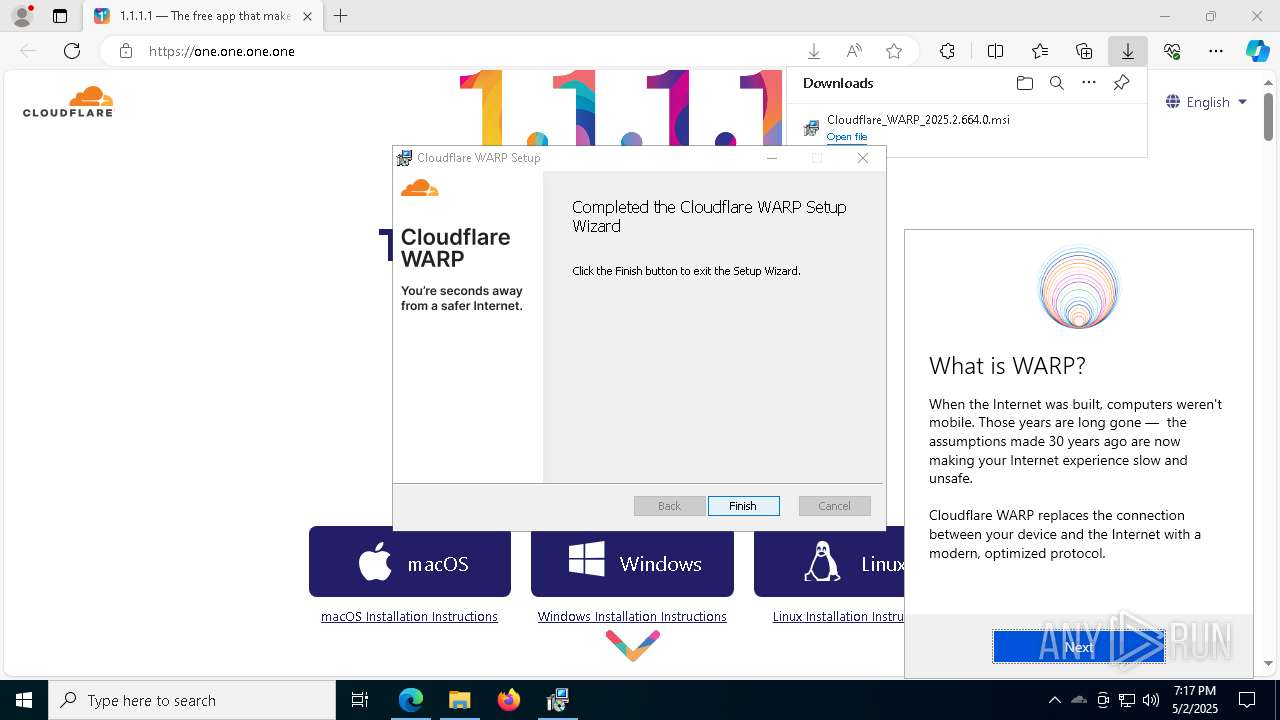Open downloads folder icon in Downloads panel
Screen dimensions: 1280x720
click(x=1024, y=83)
